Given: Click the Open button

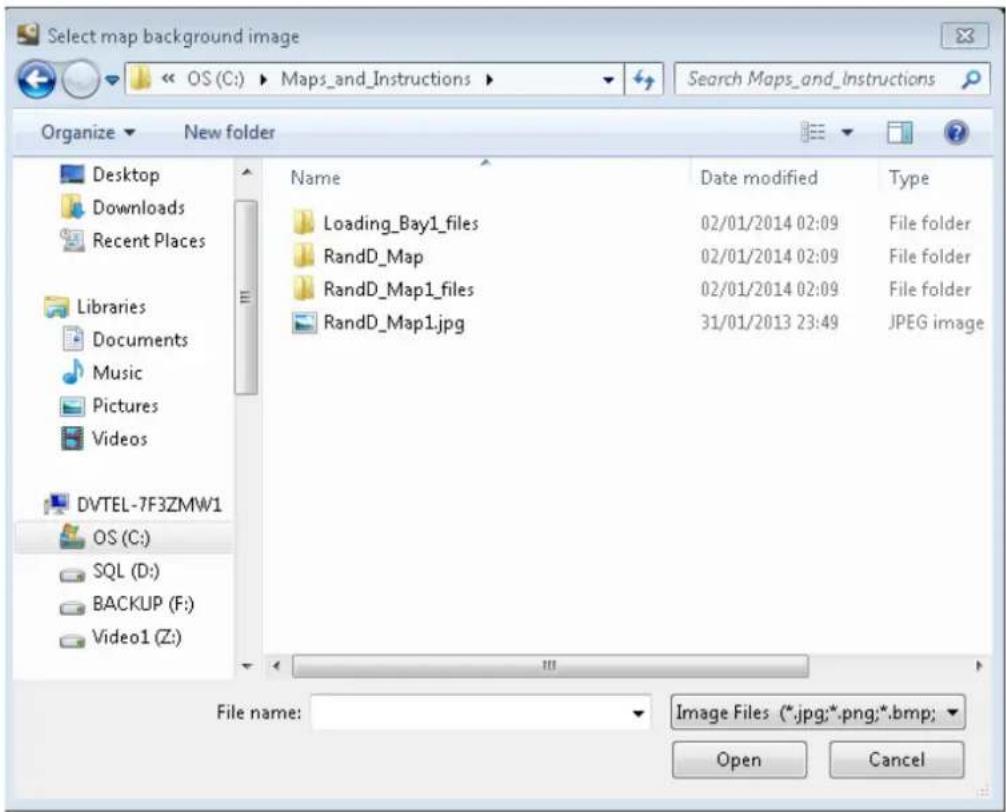Looking at the screenshot, I should (739, 760).
